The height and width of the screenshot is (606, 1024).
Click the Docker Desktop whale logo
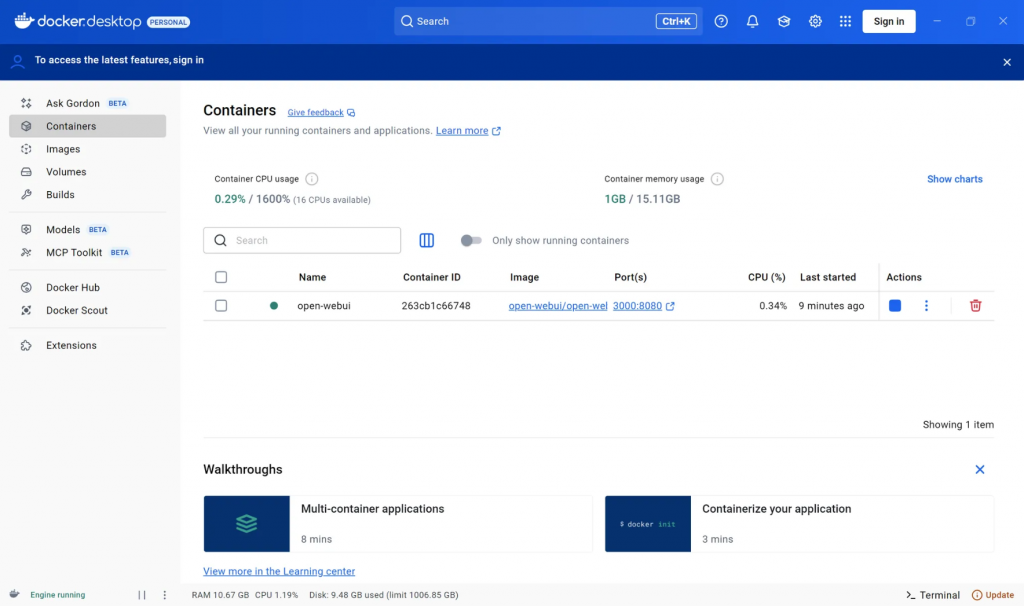24,21
